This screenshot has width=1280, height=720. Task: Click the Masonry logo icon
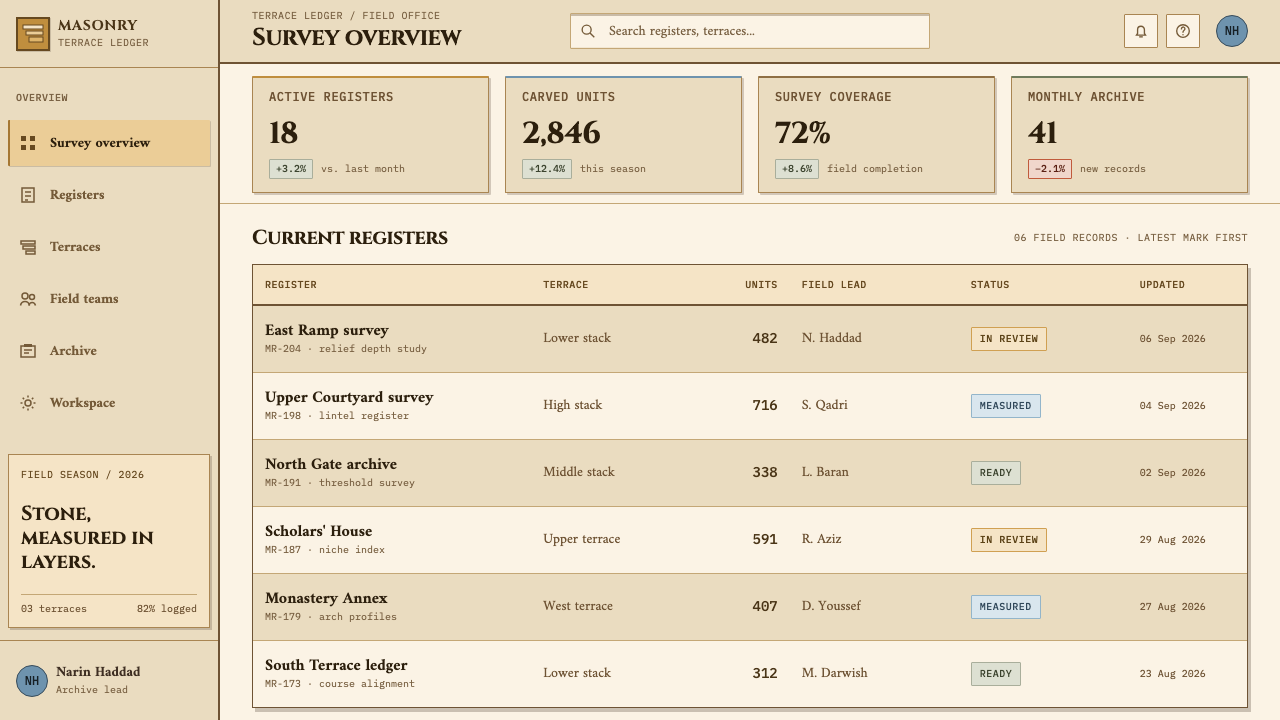point(33,34)
